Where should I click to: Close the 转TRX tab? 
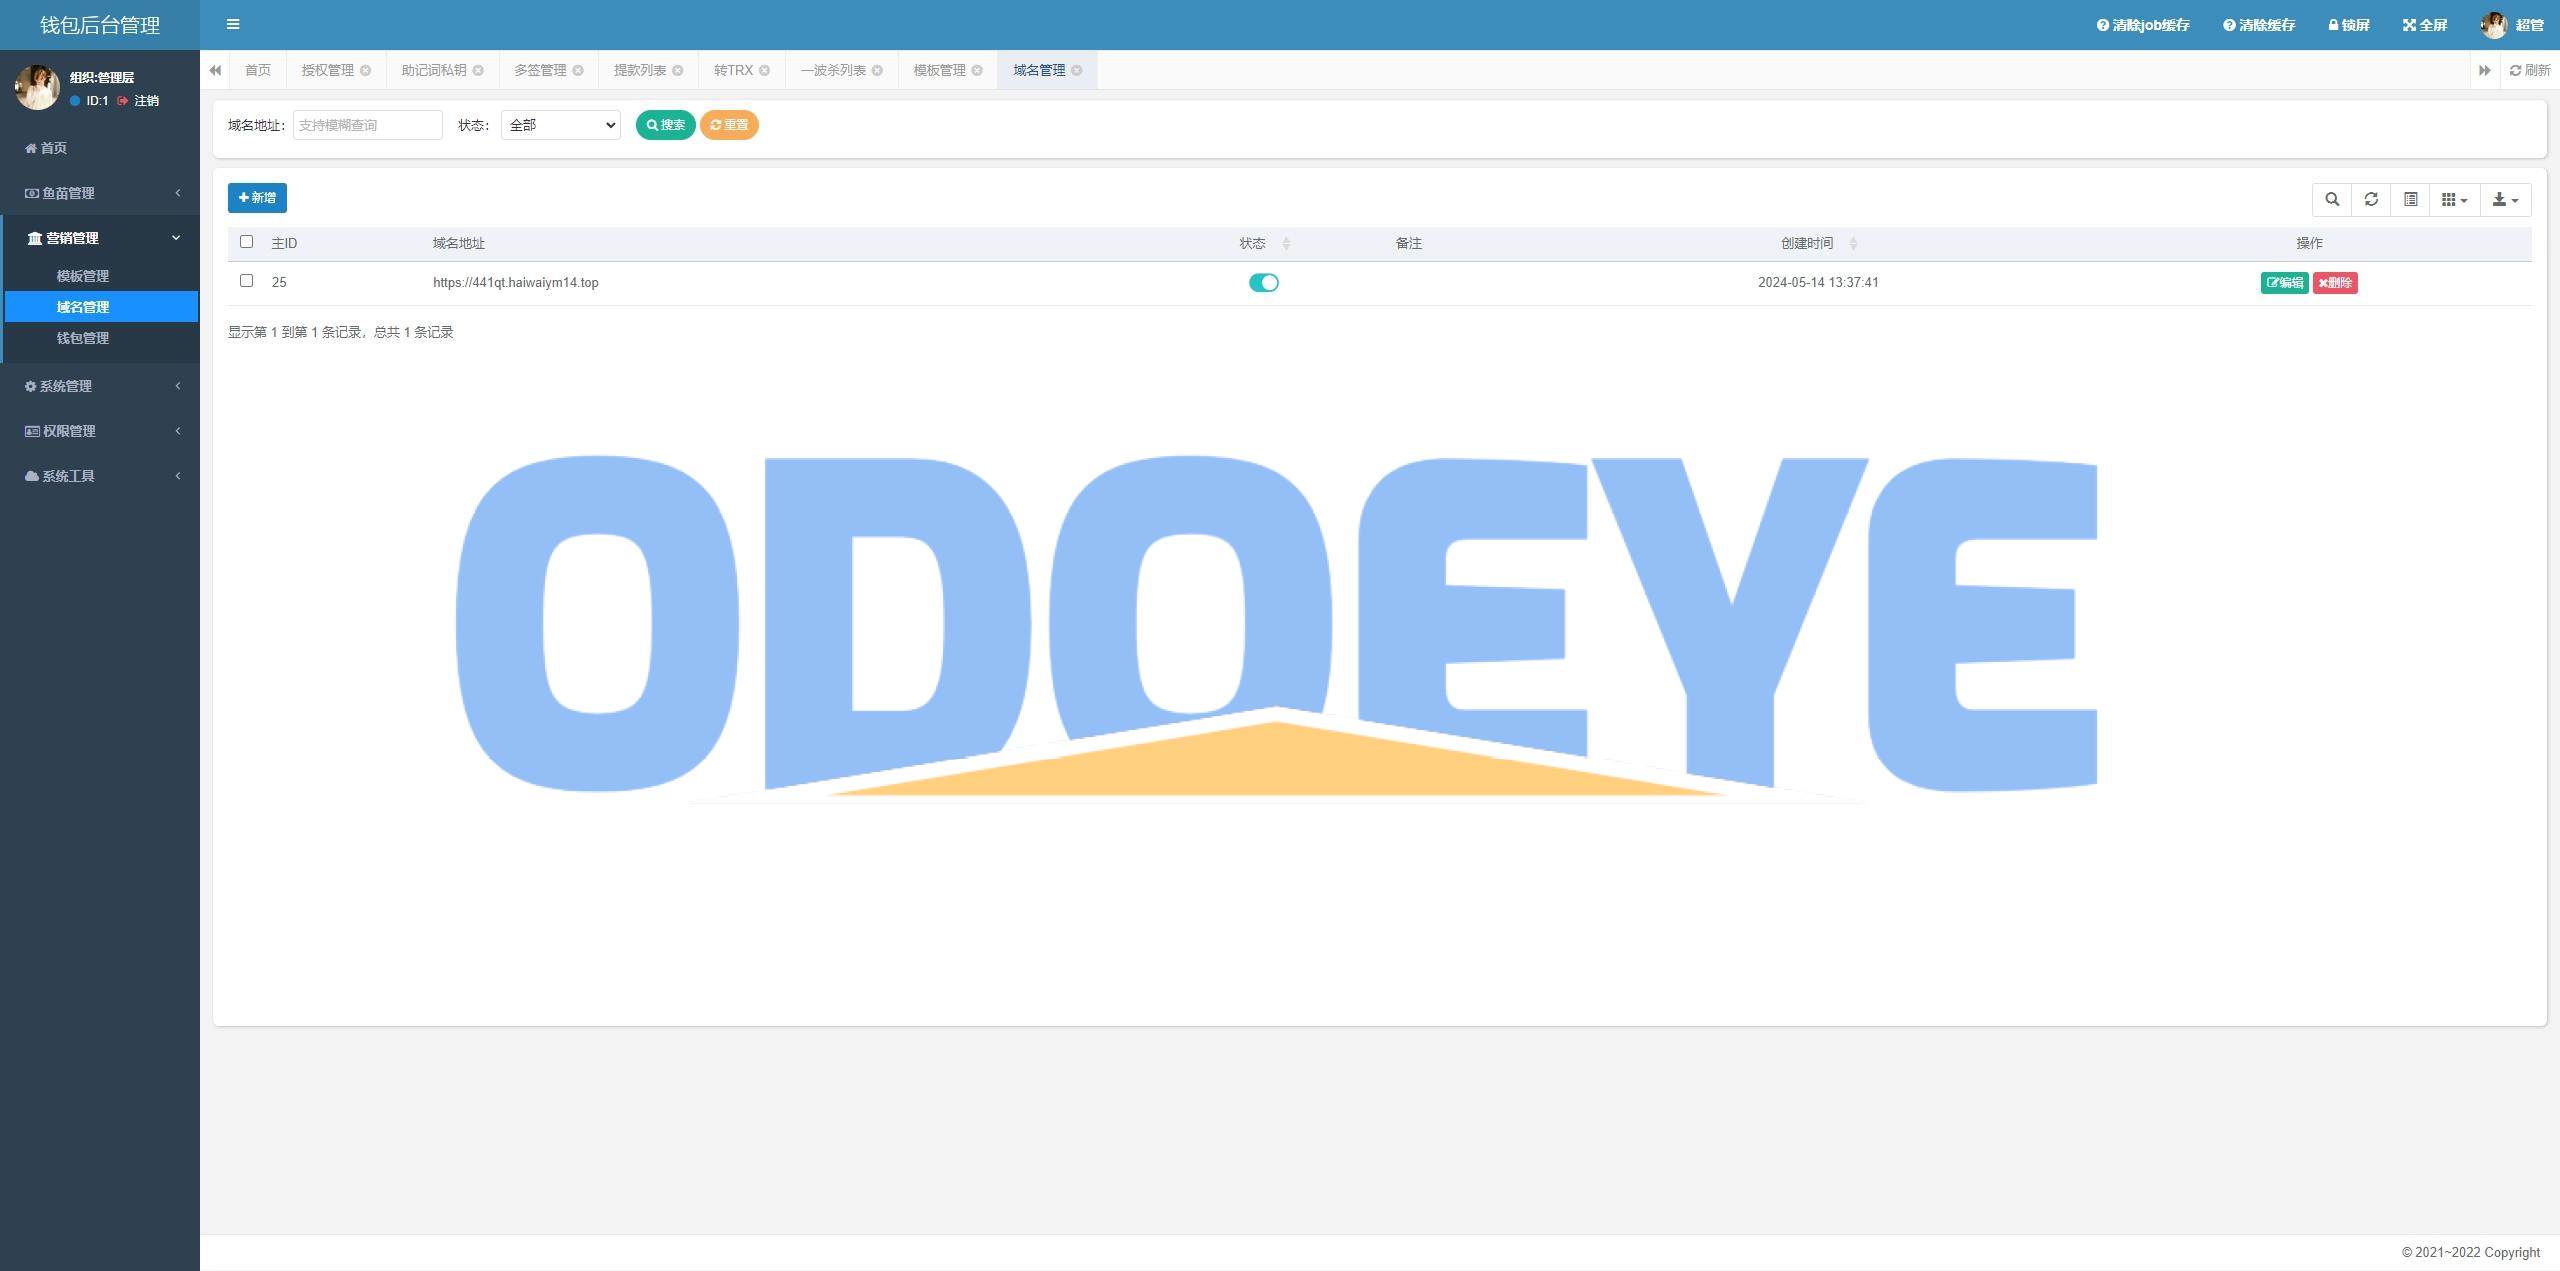point(764,70)
